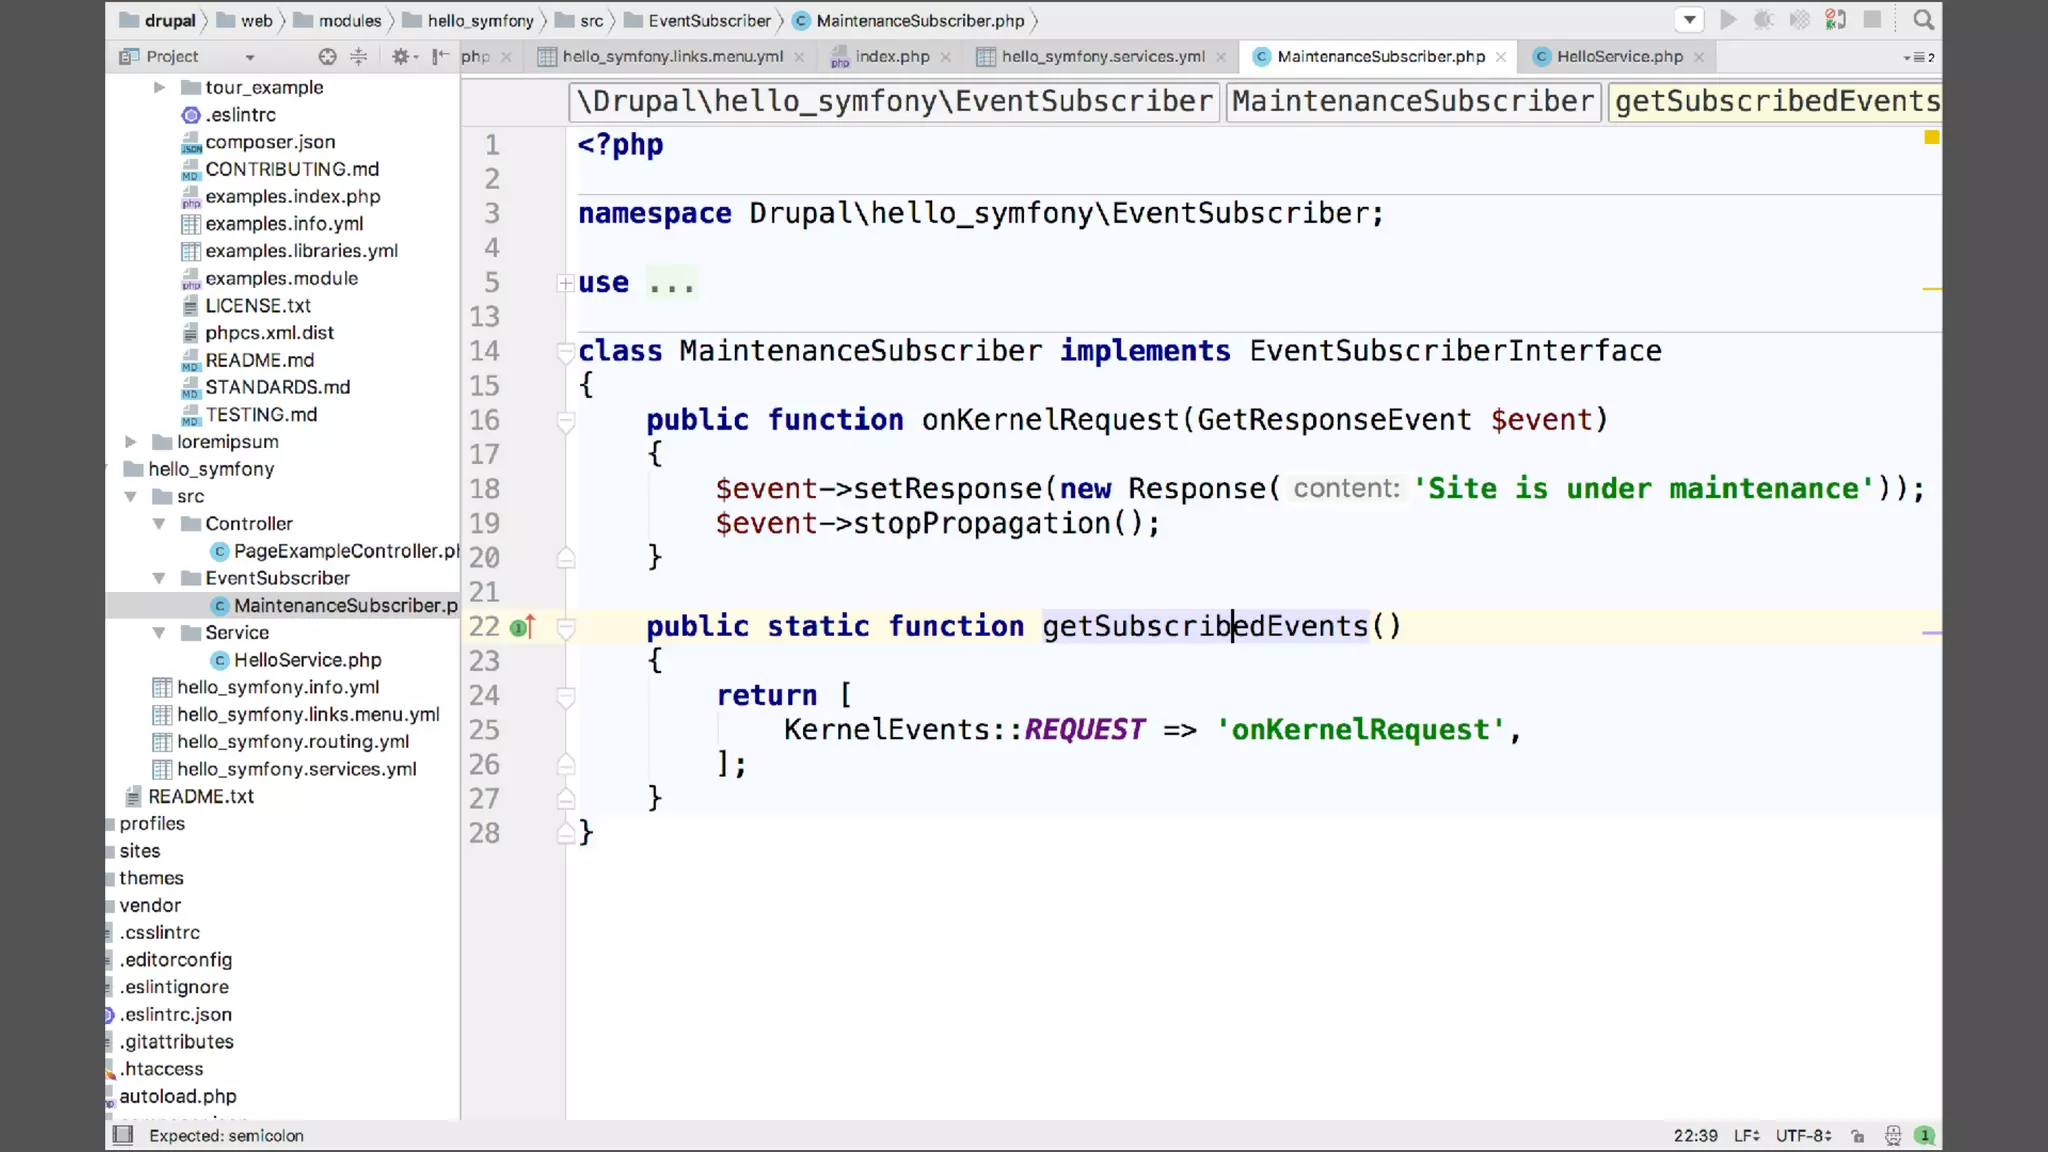Hide Project panel with the hide icon
2048x1152 pixels.
click(x=439, y=57)
